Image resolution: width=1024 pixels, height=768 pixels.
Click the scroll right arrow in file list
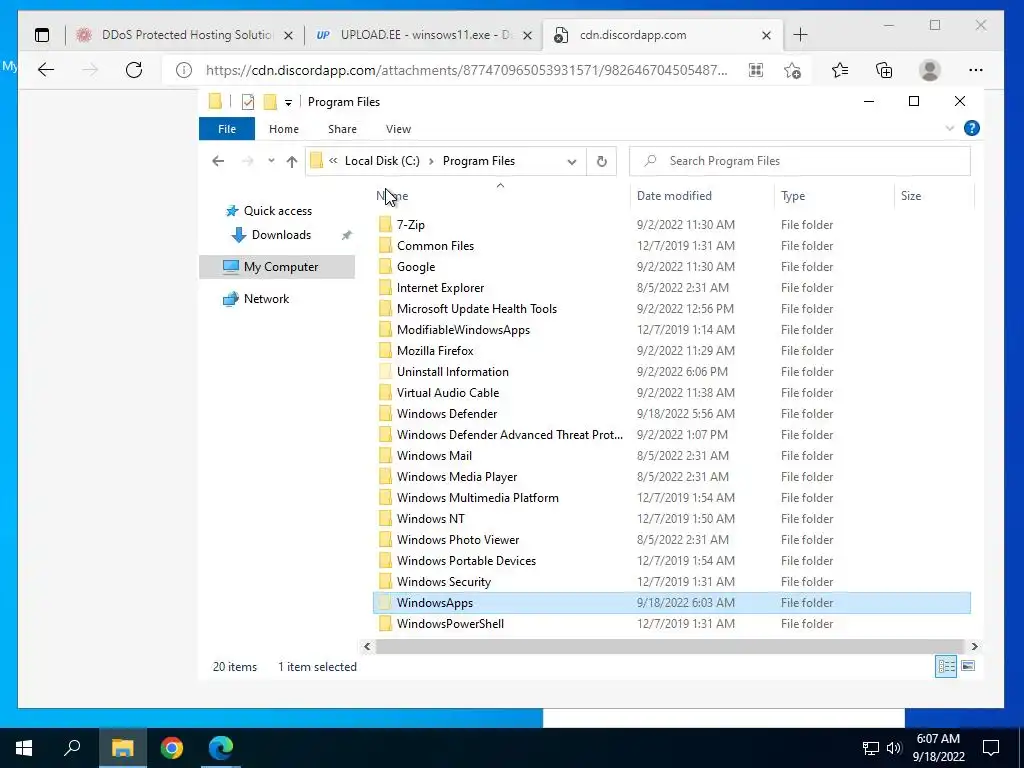point(974,646)
